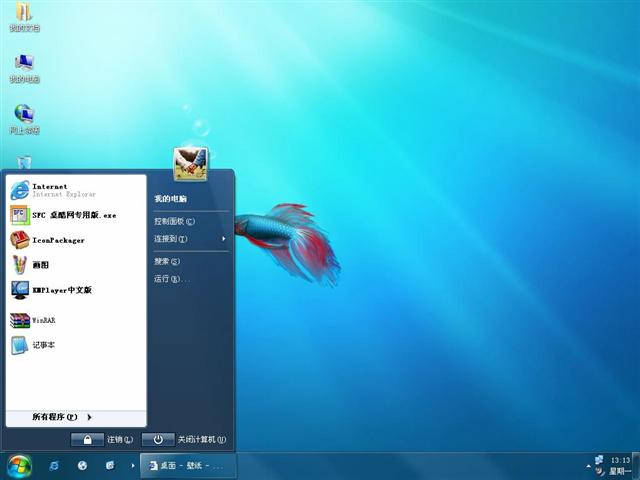The width and height of the screenshot is (640, 480).
Task: Click the user account picture thumbnail
Action: pyautogui.click(x=191, y=164)
